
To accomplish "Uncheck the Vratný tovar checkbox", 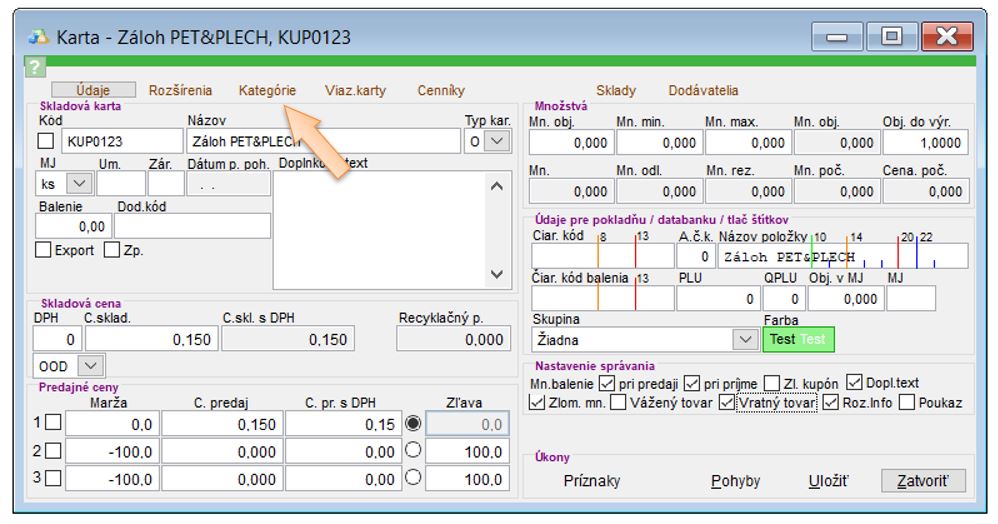I will [x=727, y=403].
